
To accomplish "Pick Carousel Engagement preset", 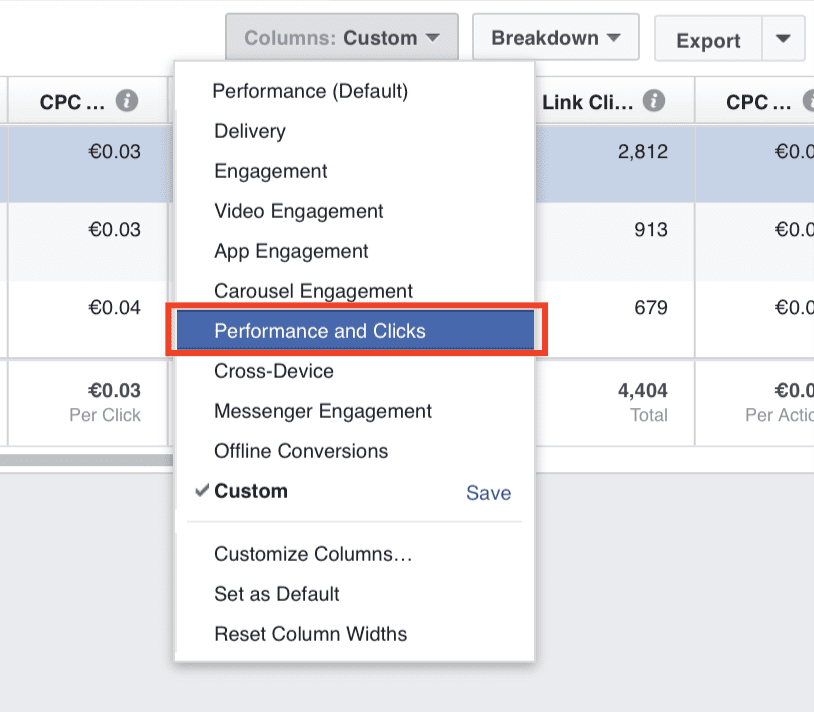I will point(313,291).
